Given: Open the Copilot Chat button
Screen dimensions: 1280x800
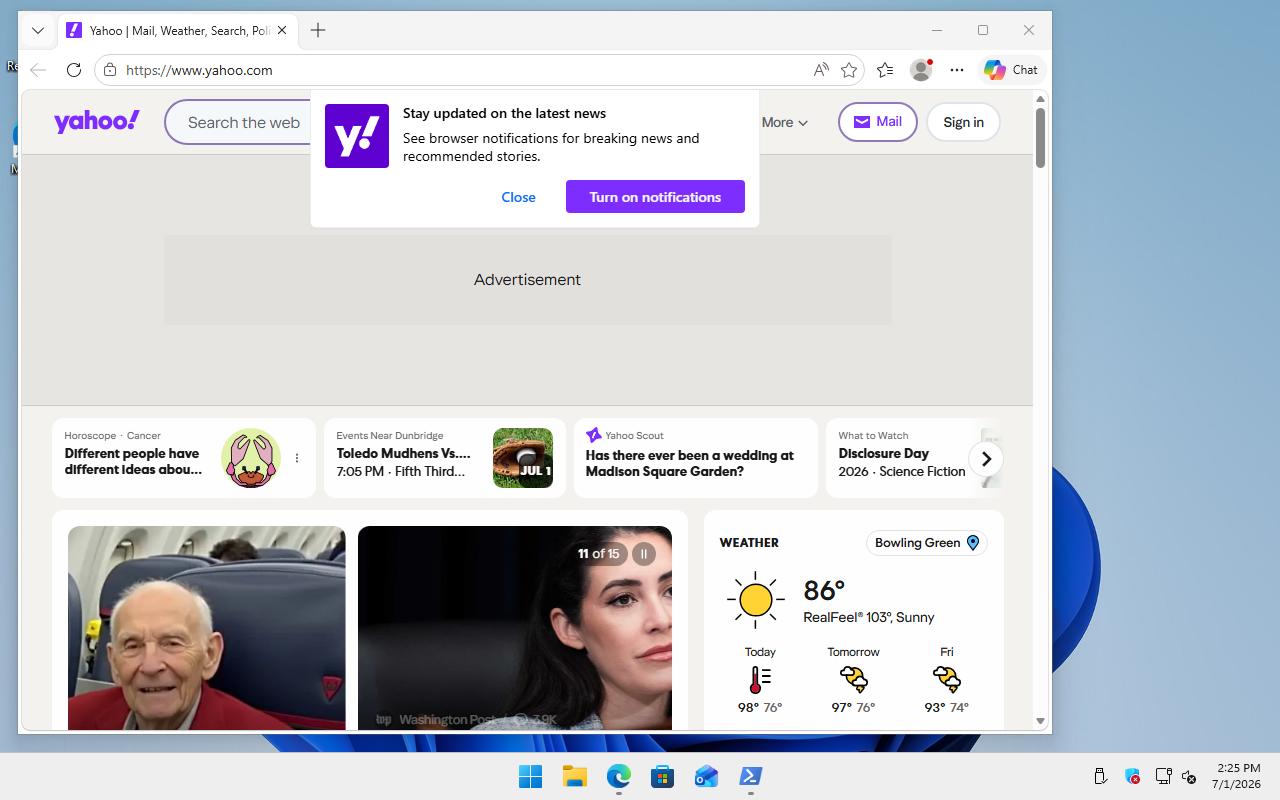Looking at the screenshot, I should (1011, 70).
